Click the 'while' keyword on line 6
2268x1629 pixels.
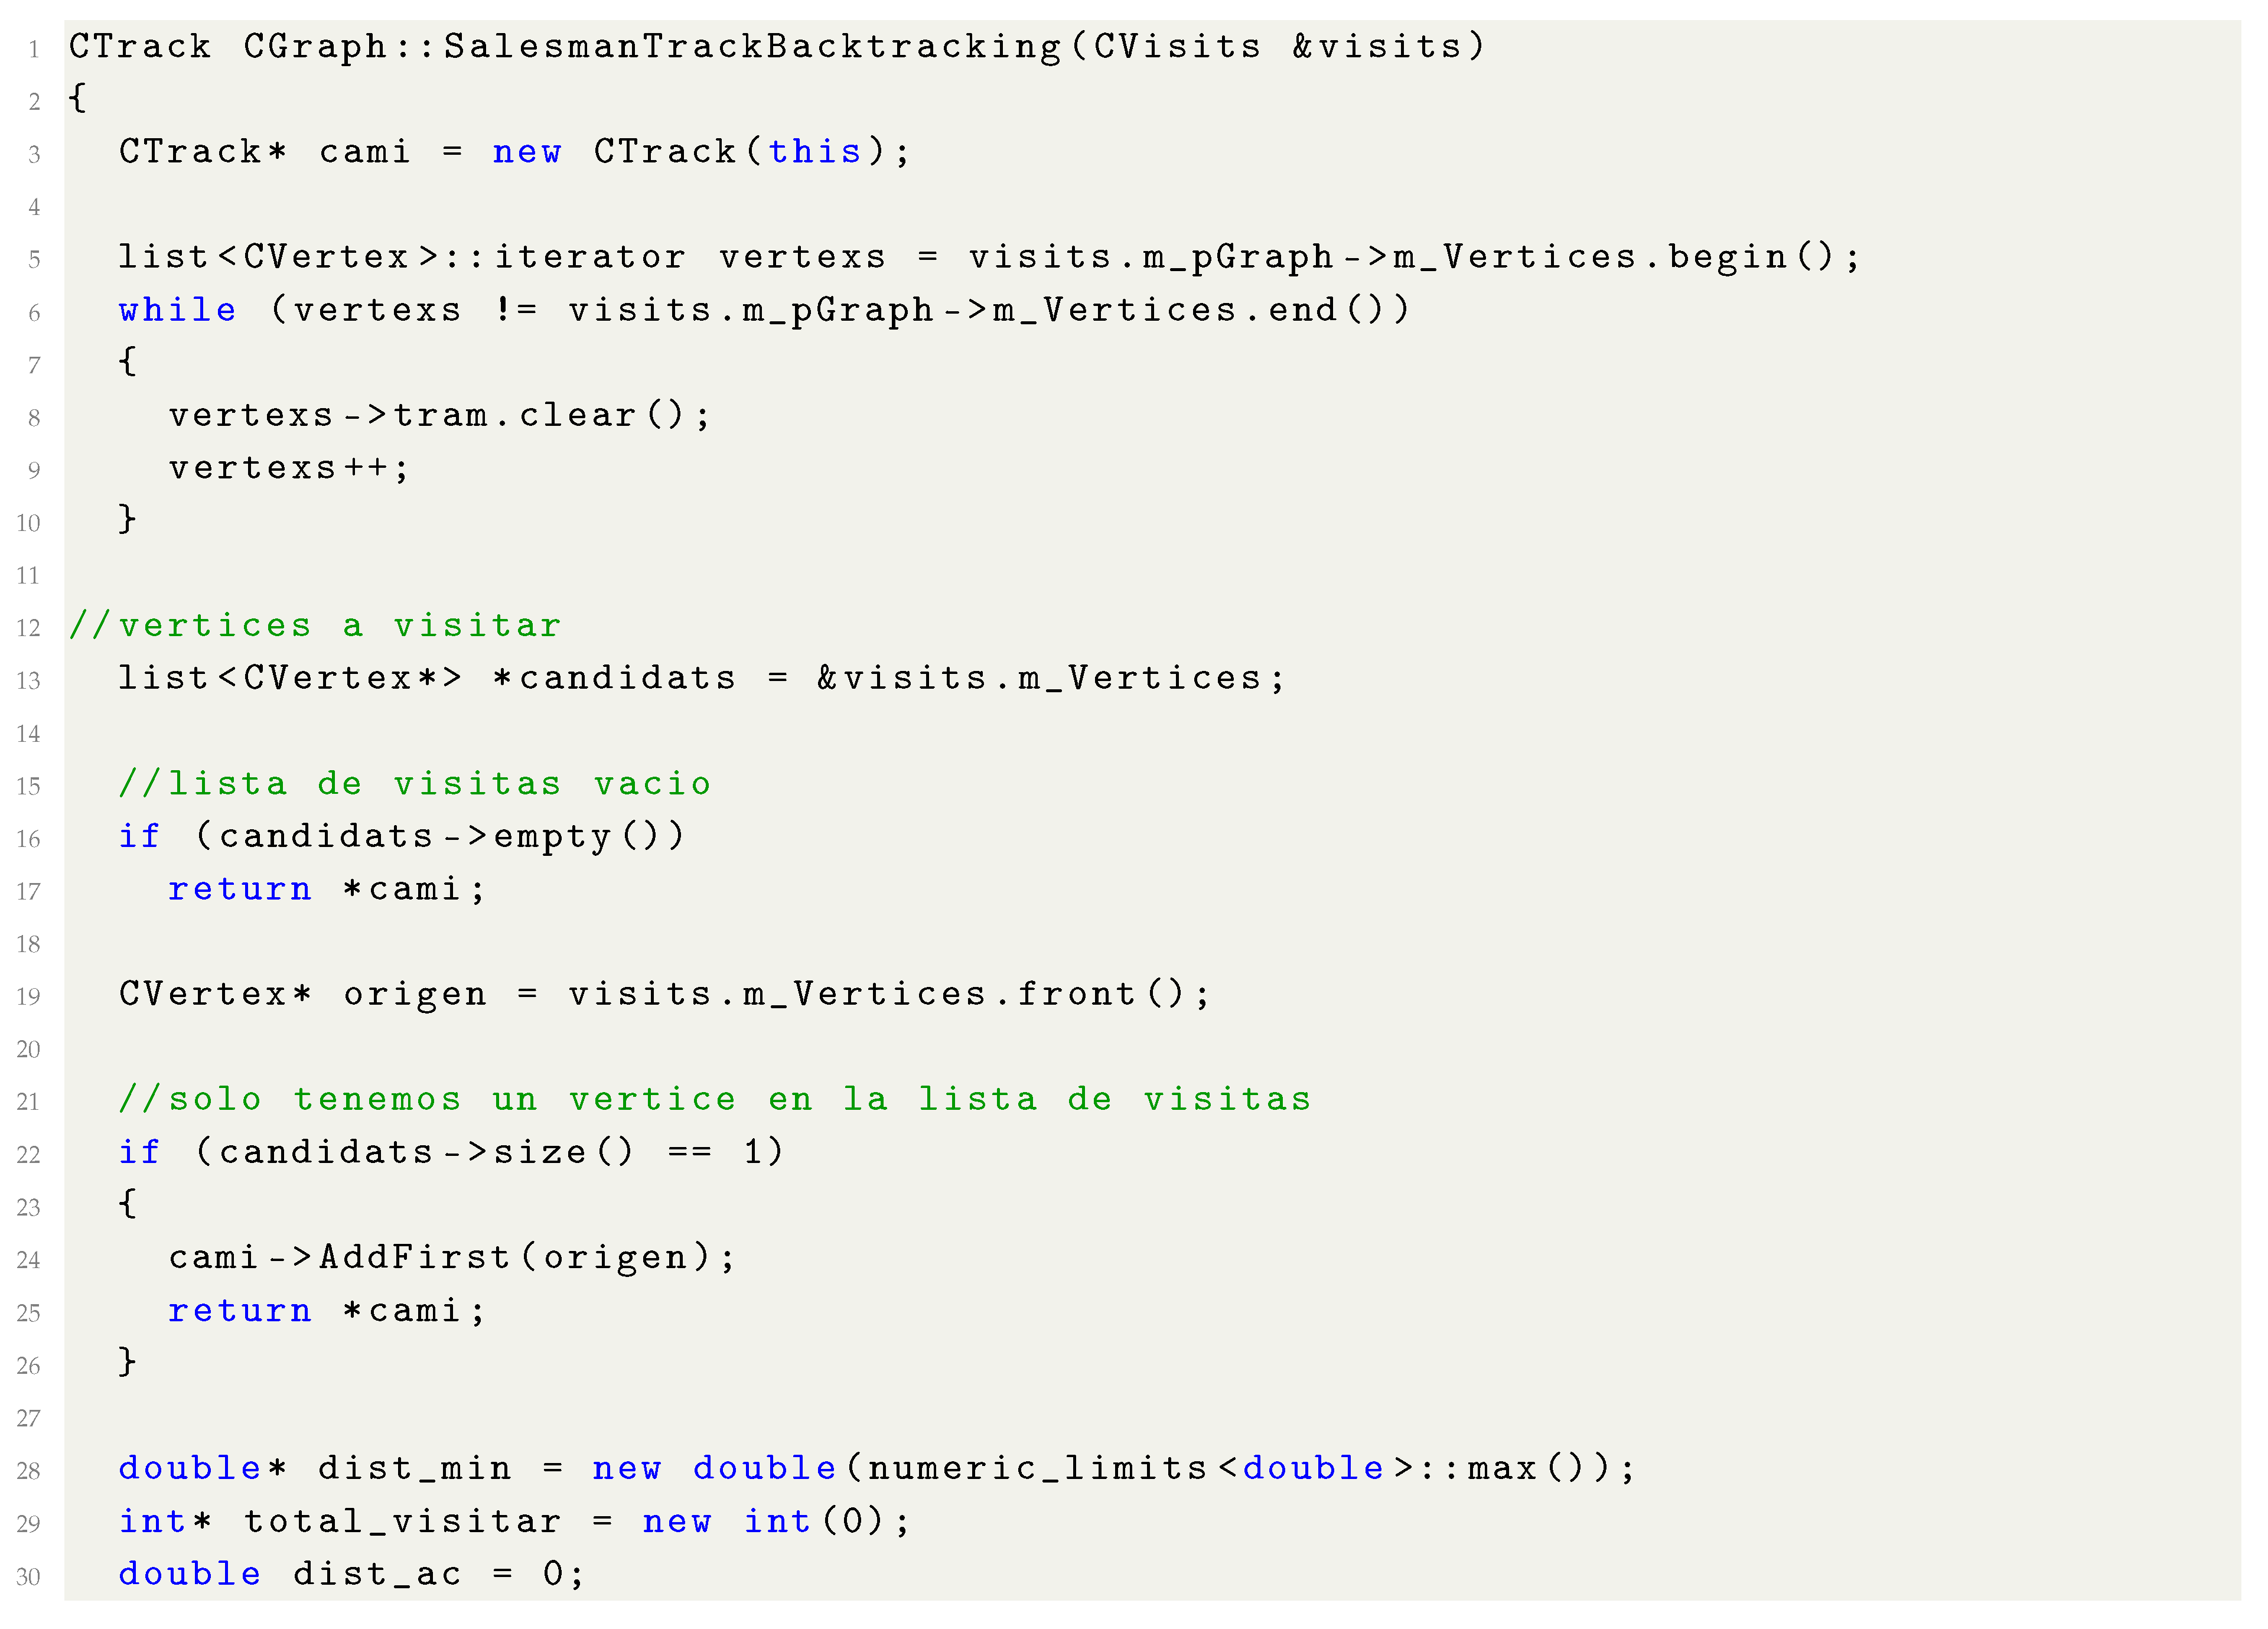tap(177, 310)
